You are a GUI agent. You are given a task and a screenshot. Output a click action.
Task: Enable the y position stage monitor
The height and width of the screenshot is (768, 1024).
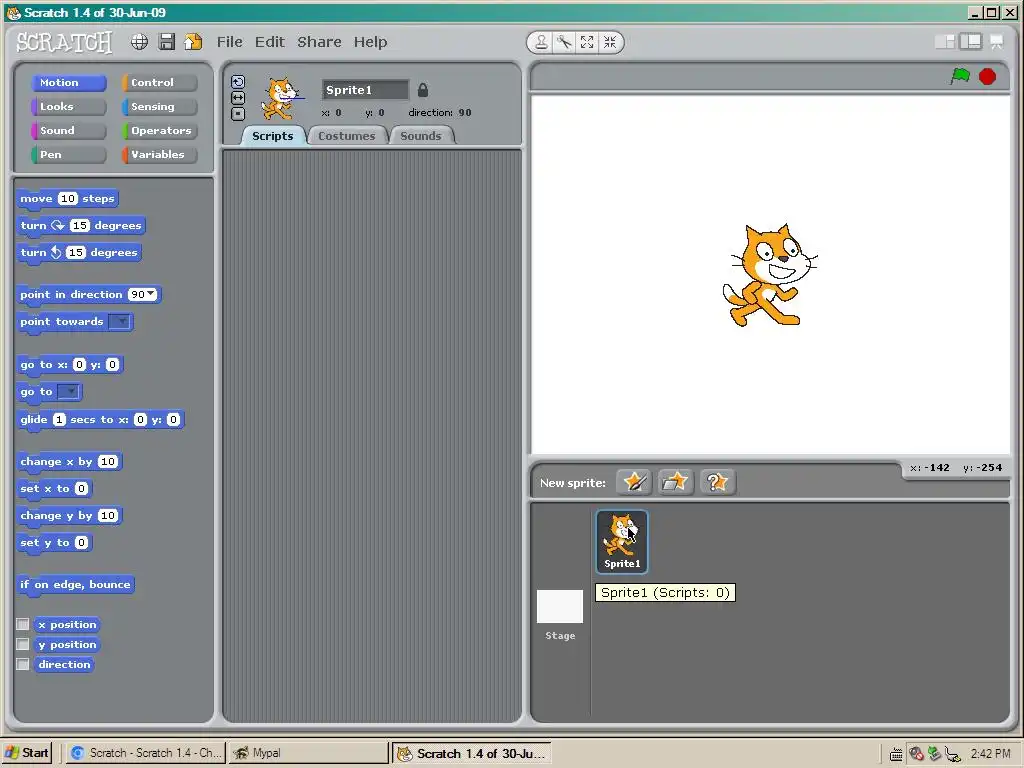point(23,645)
